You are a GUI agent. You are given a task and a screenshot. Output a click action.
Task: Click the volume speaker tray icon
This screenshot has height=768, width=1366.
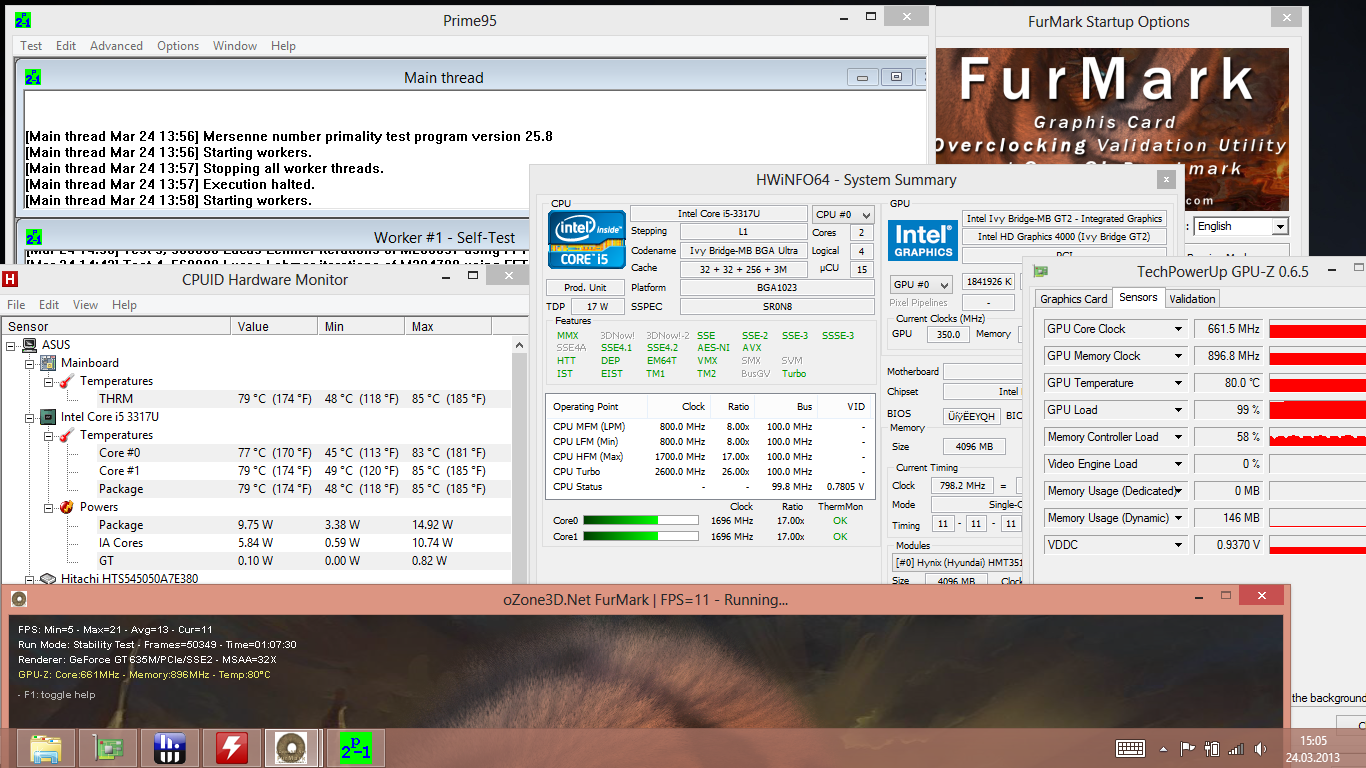coord(1259,748)
